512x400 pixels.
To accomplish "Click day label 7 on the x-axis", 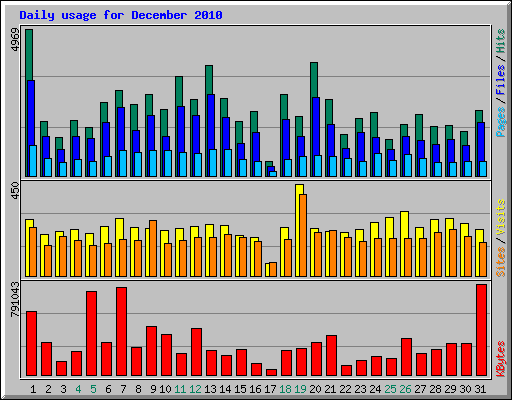I will (123, 389).
